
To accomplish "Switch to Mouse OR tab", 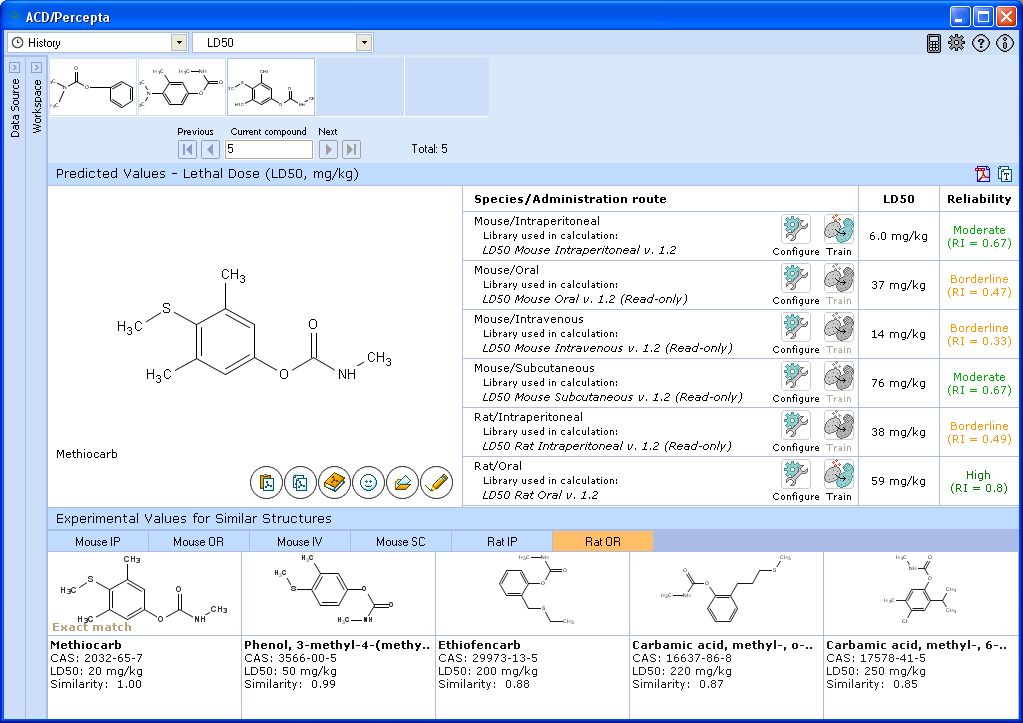I will tap(198, 542).
